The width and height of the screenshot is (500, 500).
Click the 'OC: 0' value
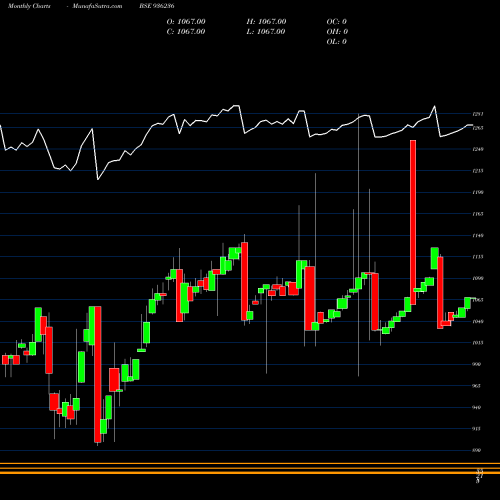pyautogui.click(x=337, y=22)
